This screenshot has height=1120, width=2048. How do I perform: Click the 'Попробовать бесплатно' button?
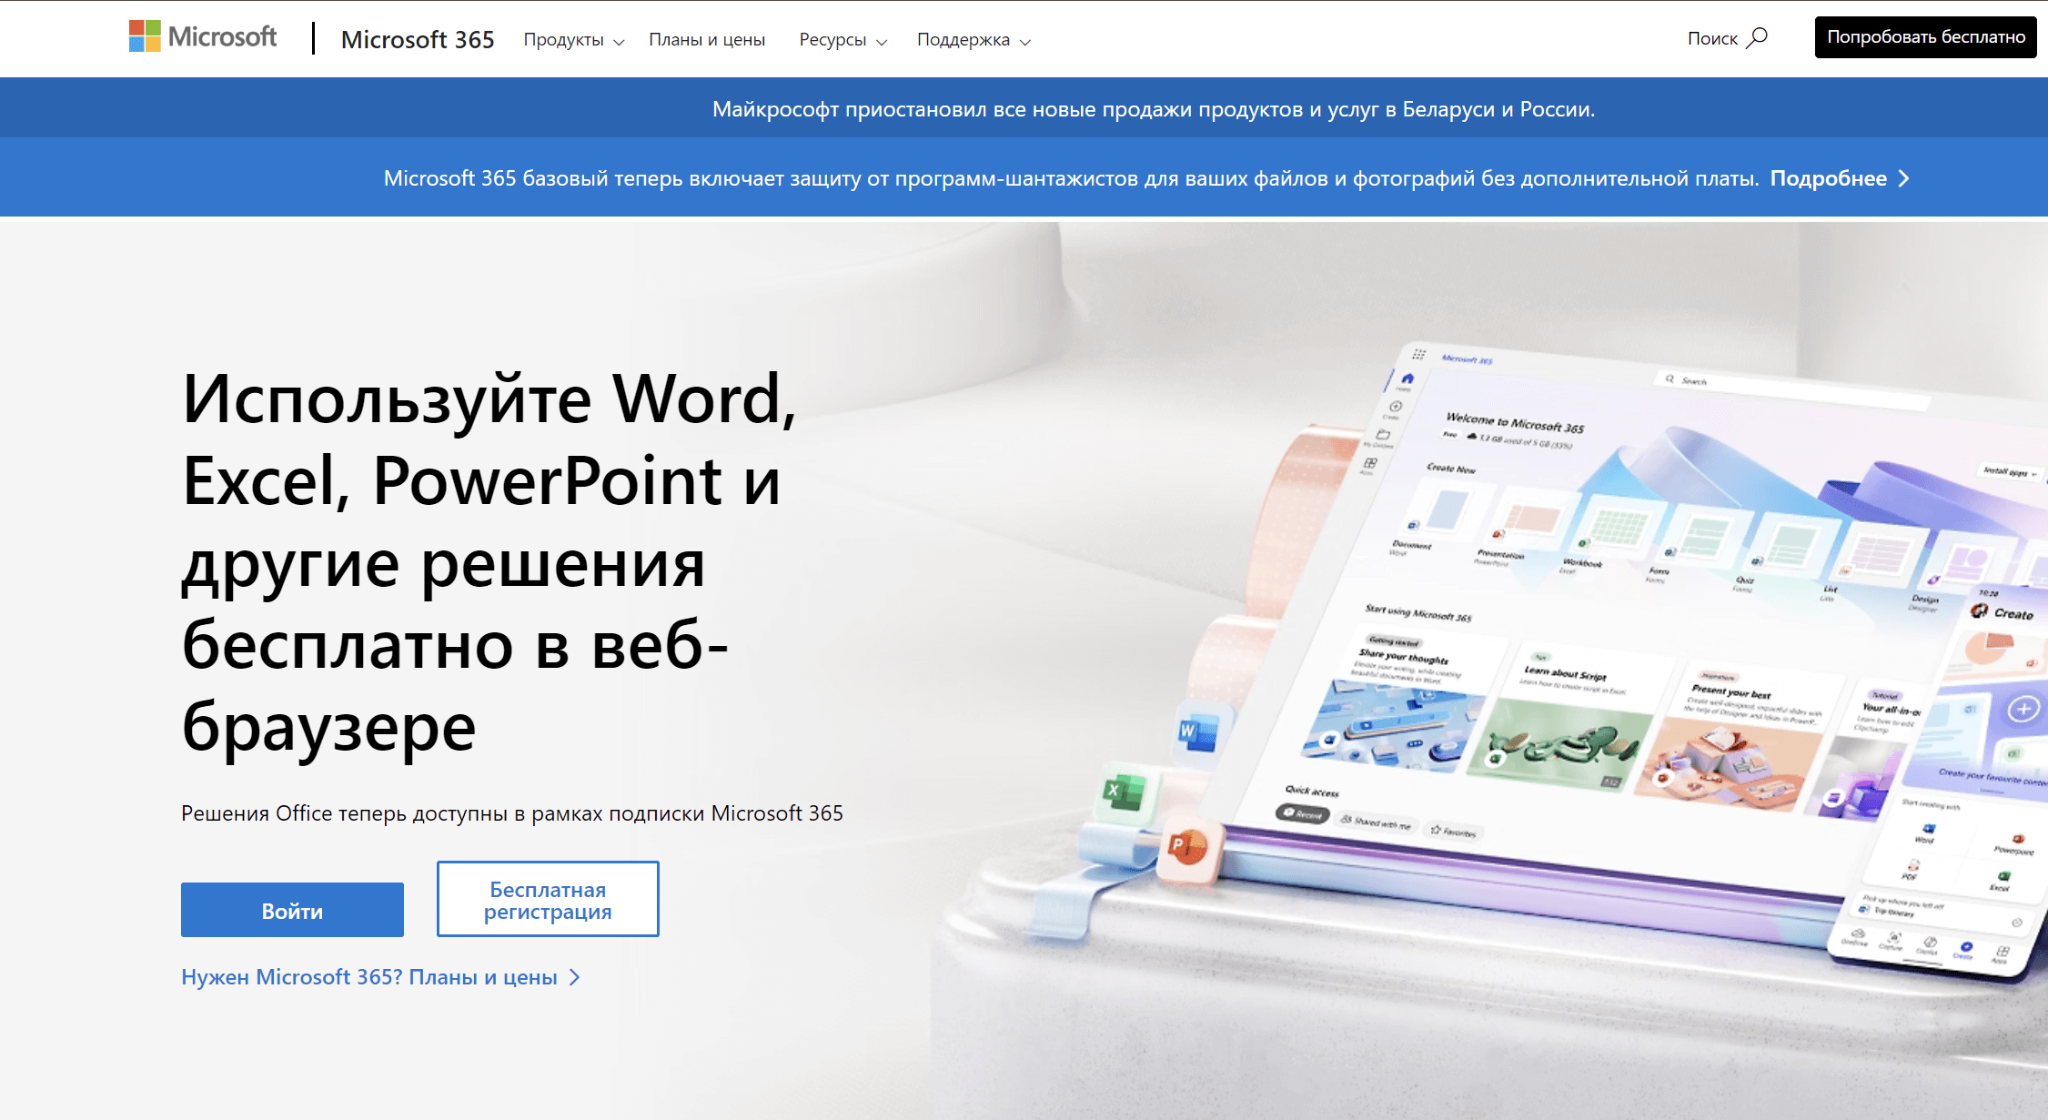pyautogui.click(x=1925, y=37)
